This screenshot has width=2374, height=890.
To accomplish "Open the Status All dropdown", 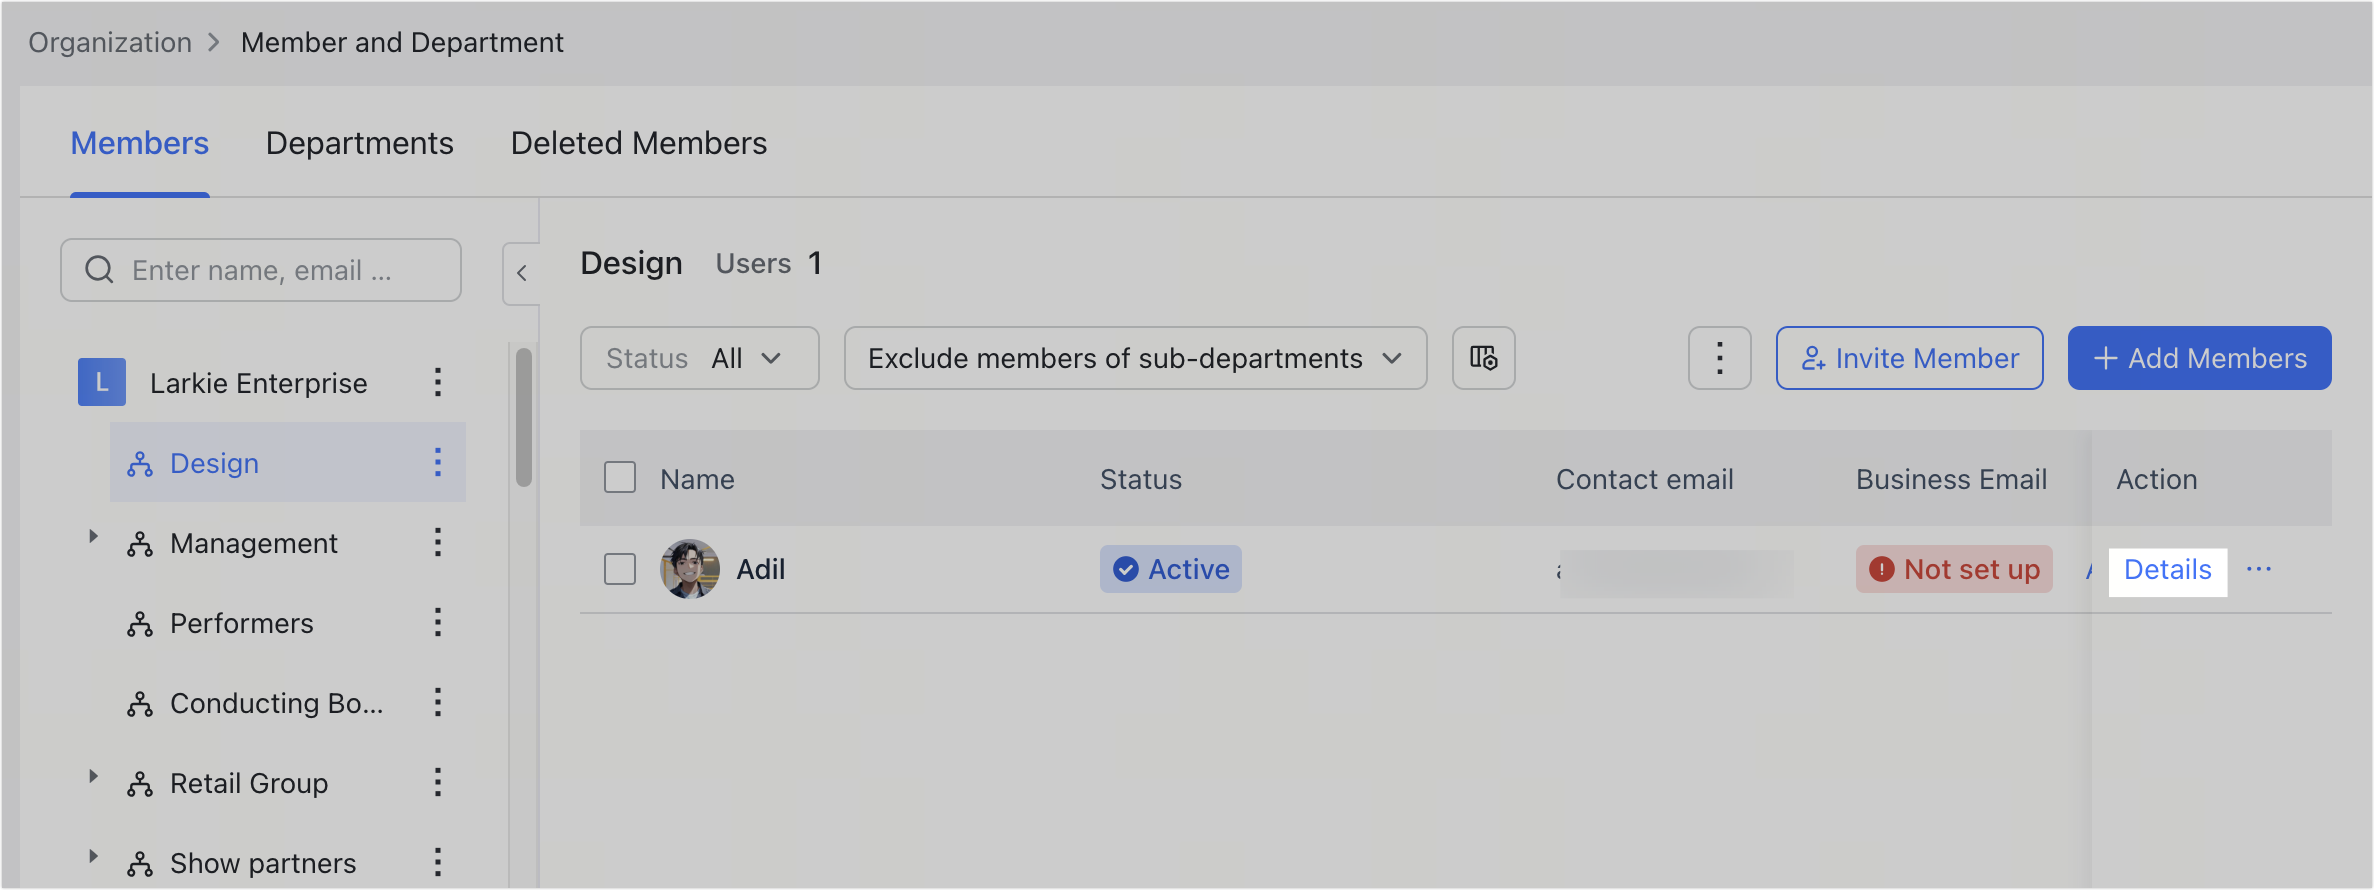I will 700,358.
